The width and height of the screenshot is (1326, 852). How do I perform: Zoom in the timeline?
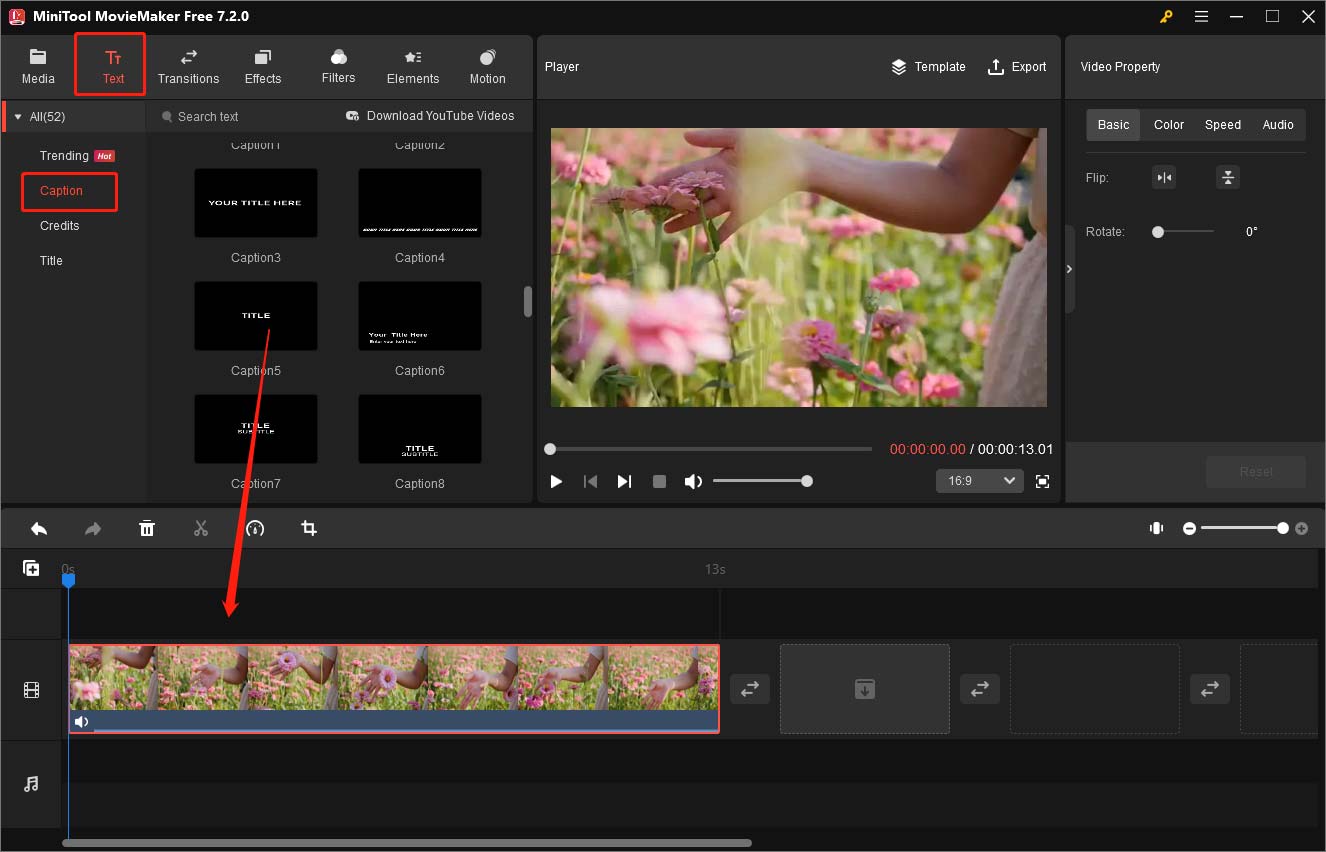pos(1301,528)
